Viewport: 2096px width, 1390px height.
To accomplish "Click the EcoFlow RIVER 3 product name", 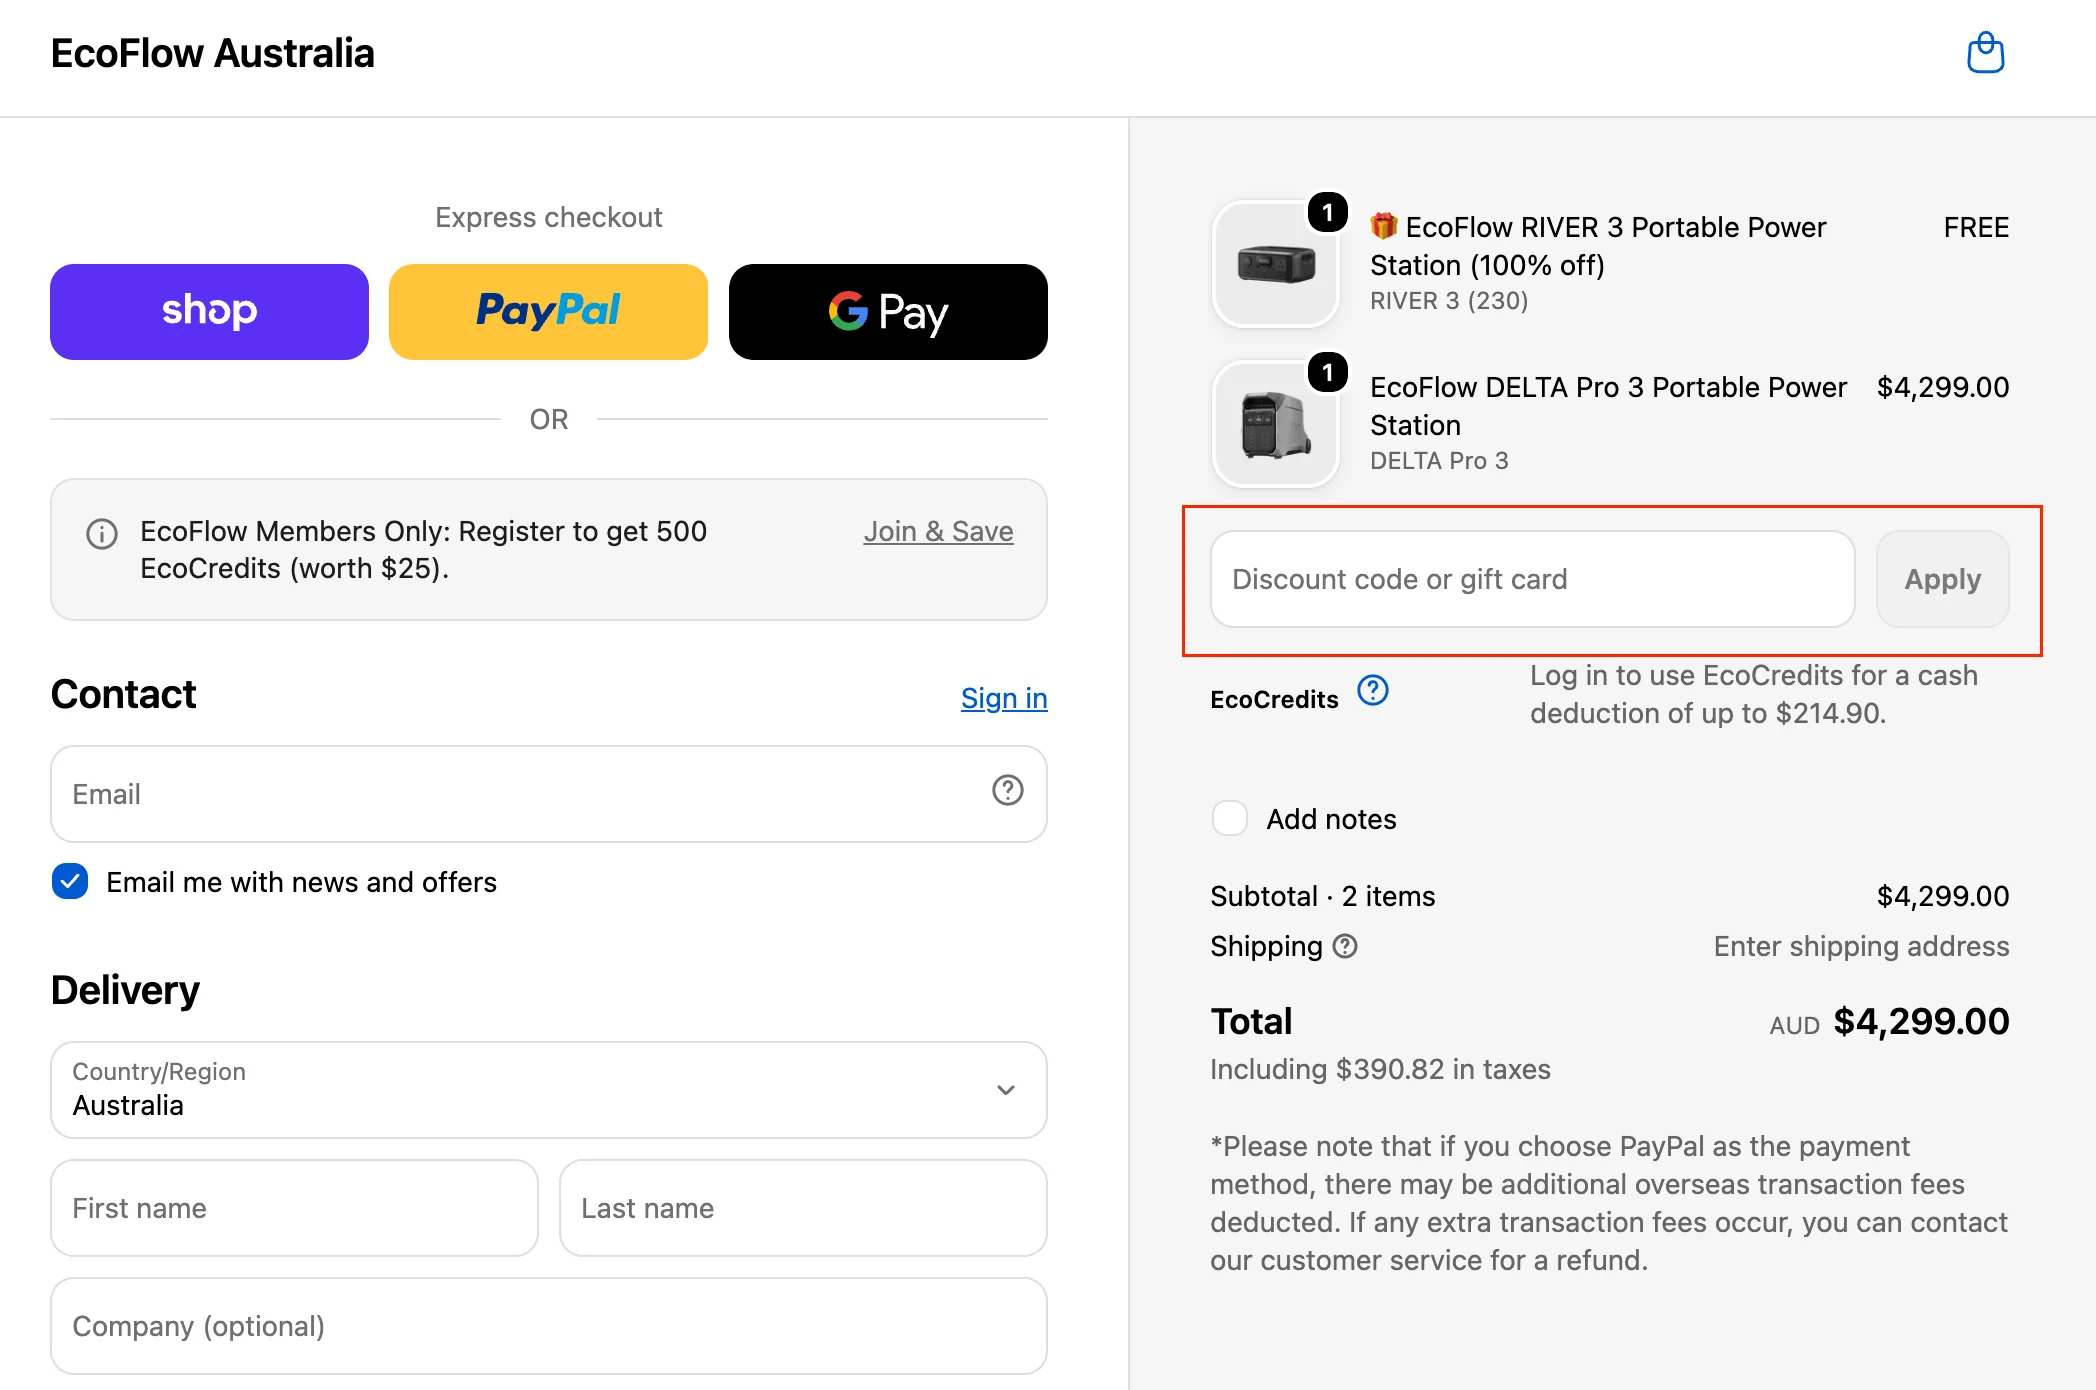I will coord(1598,246).
